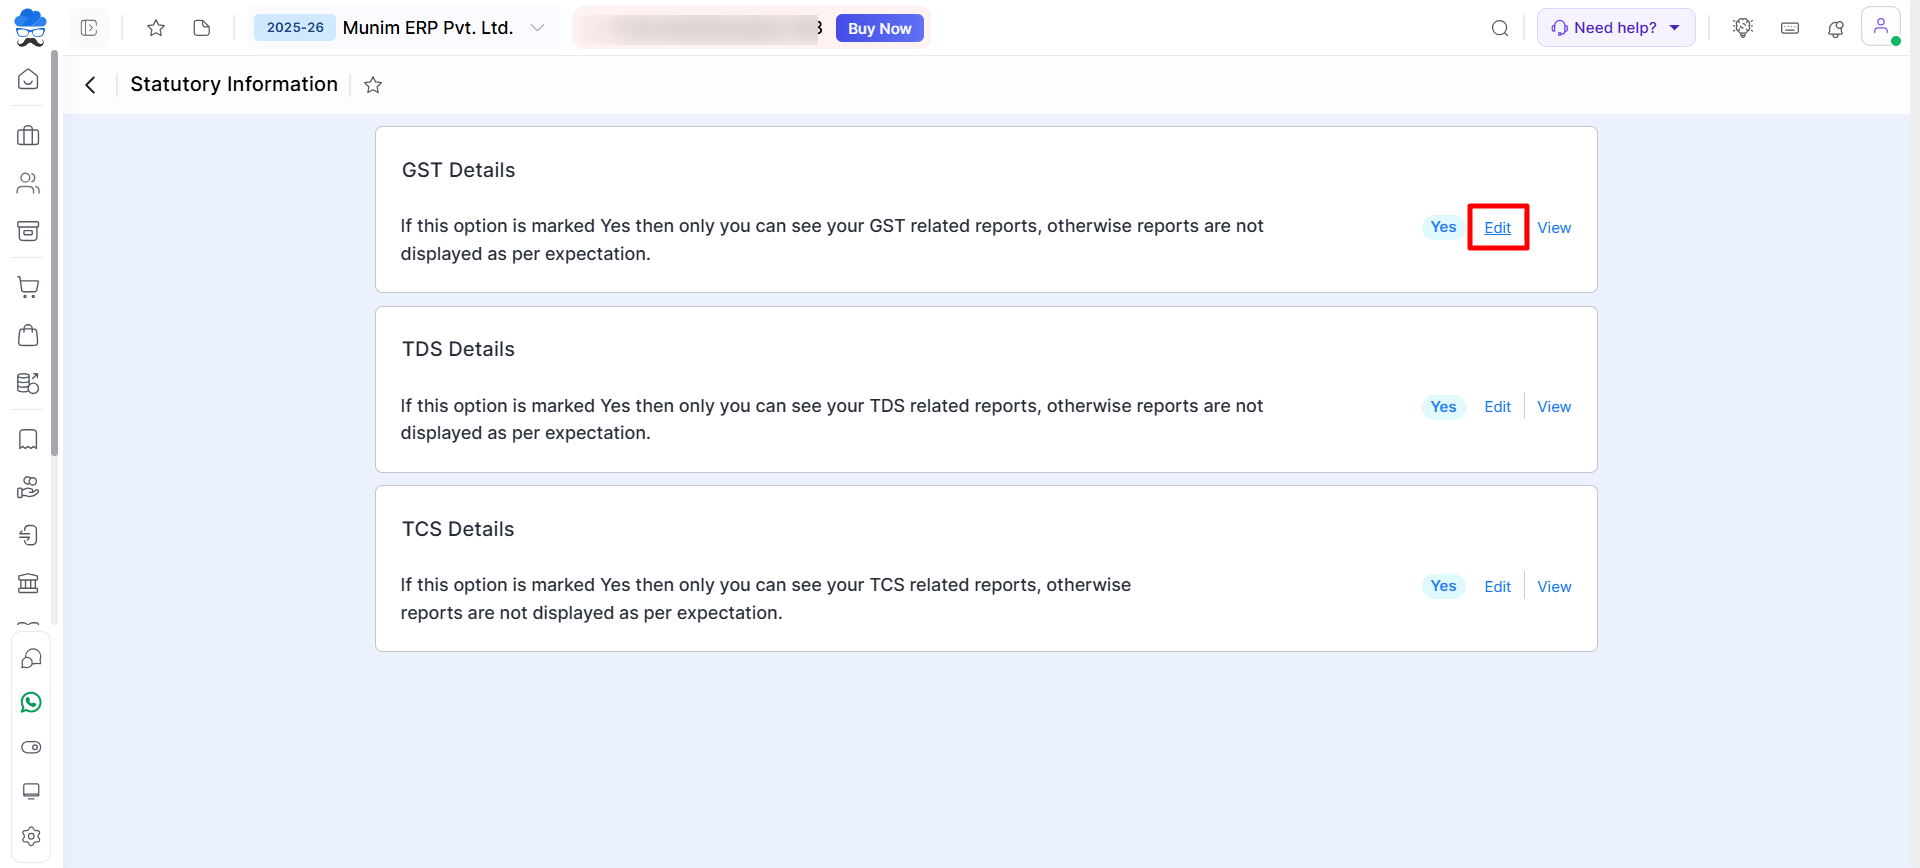Click the notification bell icon

[1835, 29]
